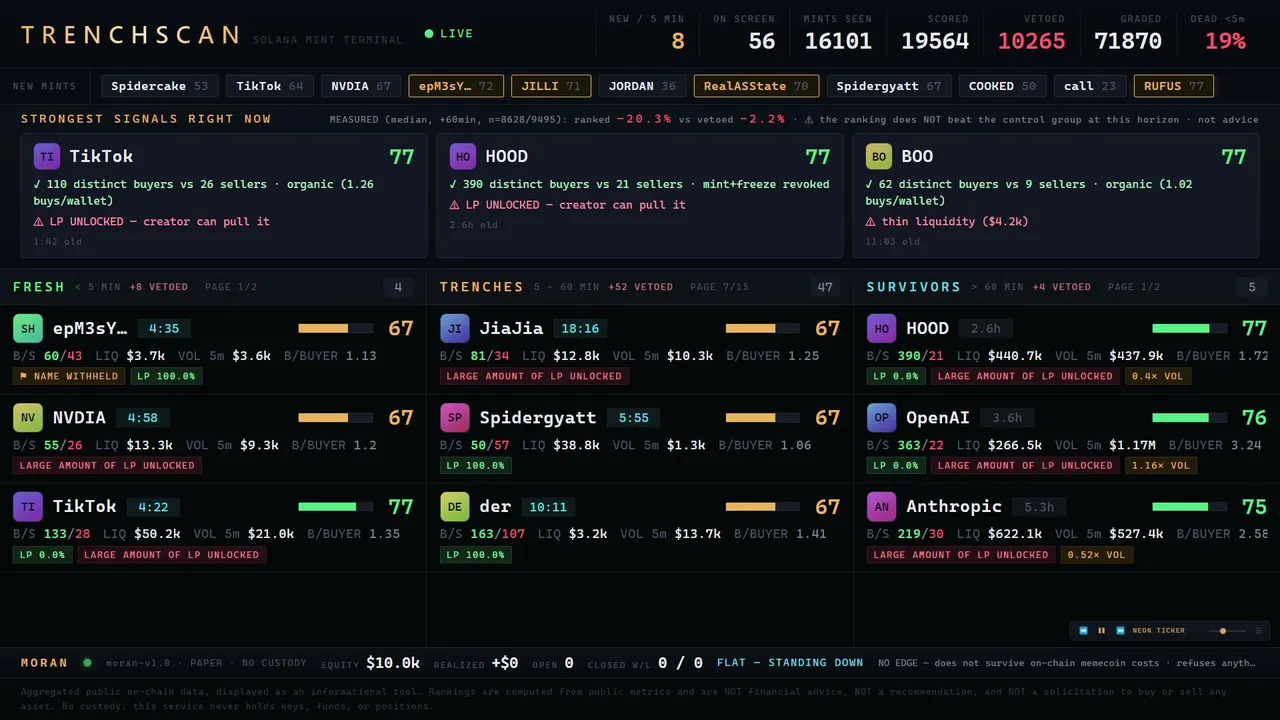
Task: Show Fresh +8 VETOED entries
Action: [159, 287]
